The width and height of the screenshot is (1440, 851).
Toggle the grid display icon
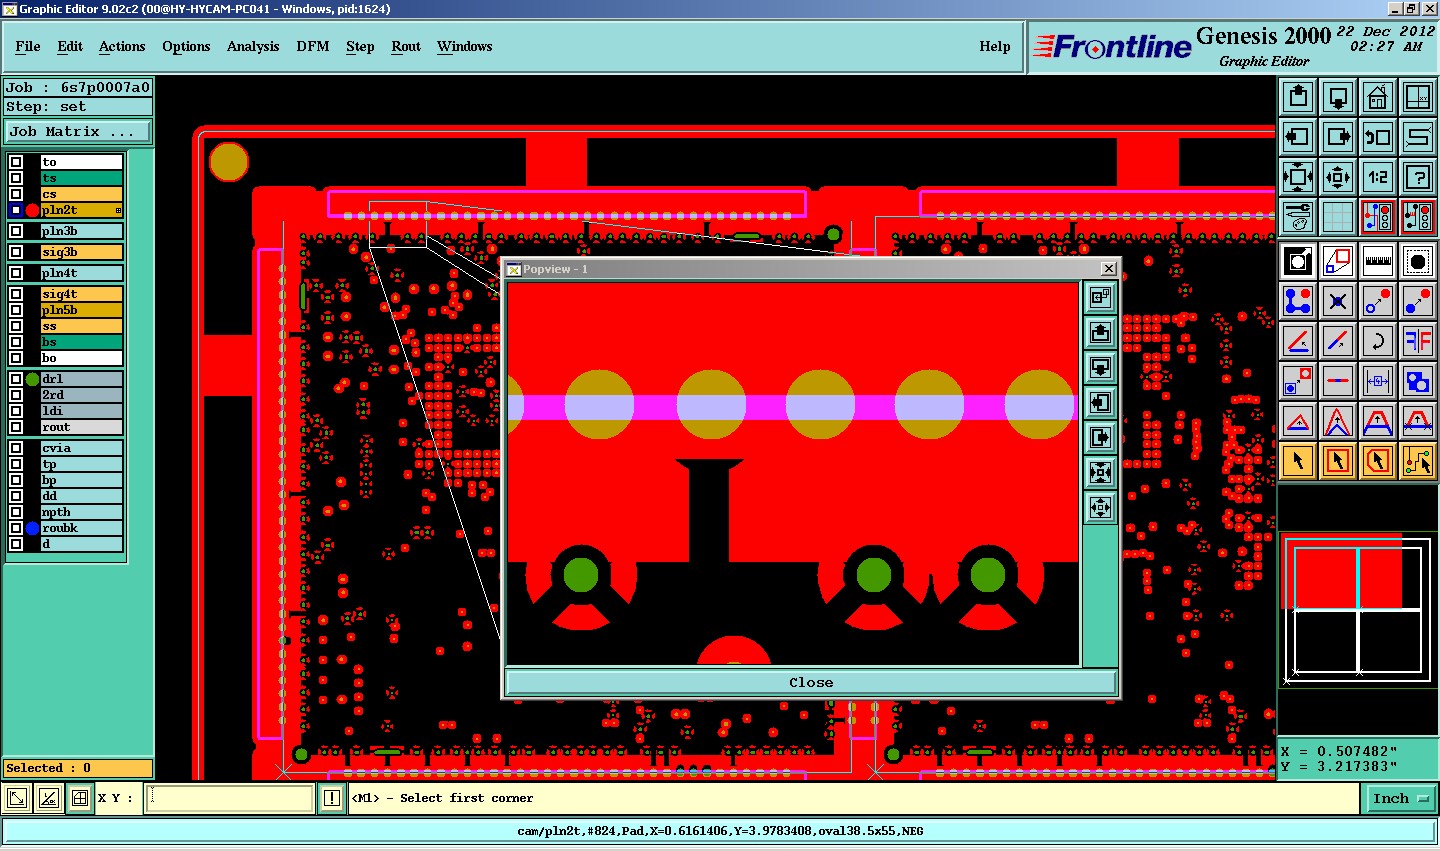pos(1338,216)
